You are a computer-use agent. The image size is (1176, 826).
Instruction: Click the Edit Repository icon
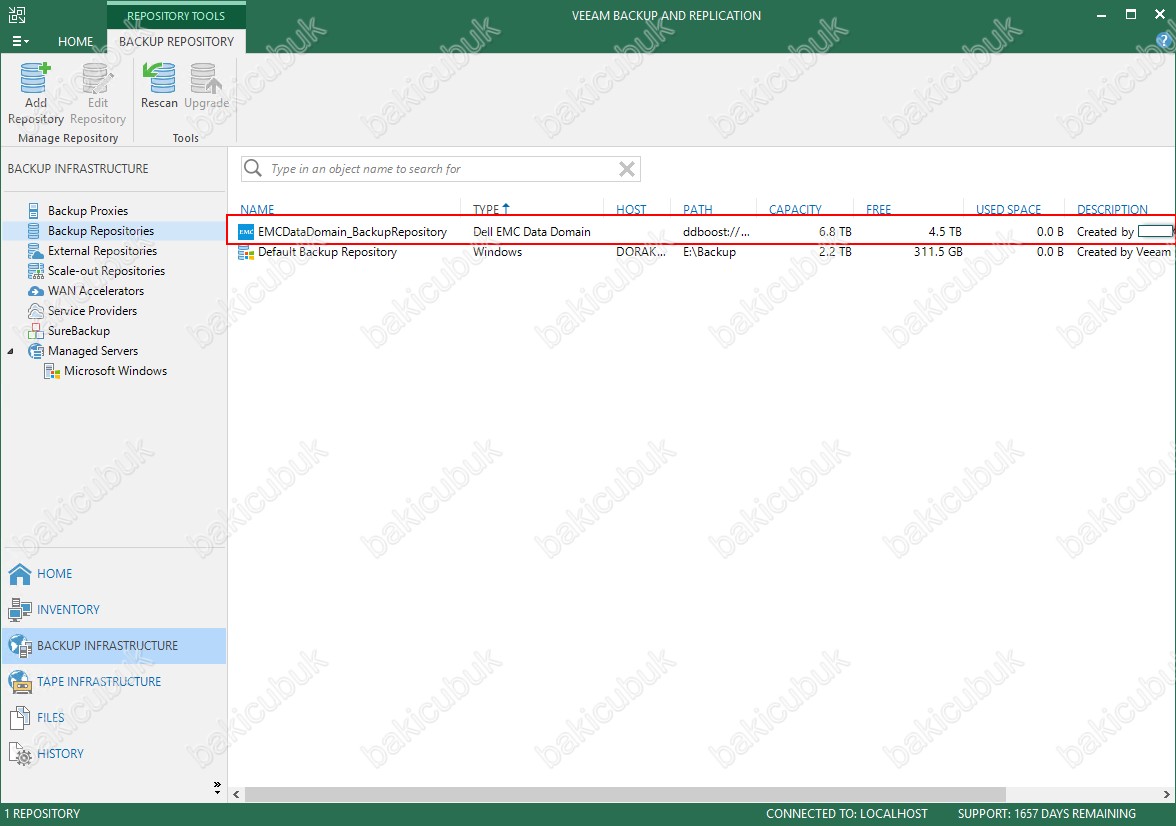pos(98,78)
